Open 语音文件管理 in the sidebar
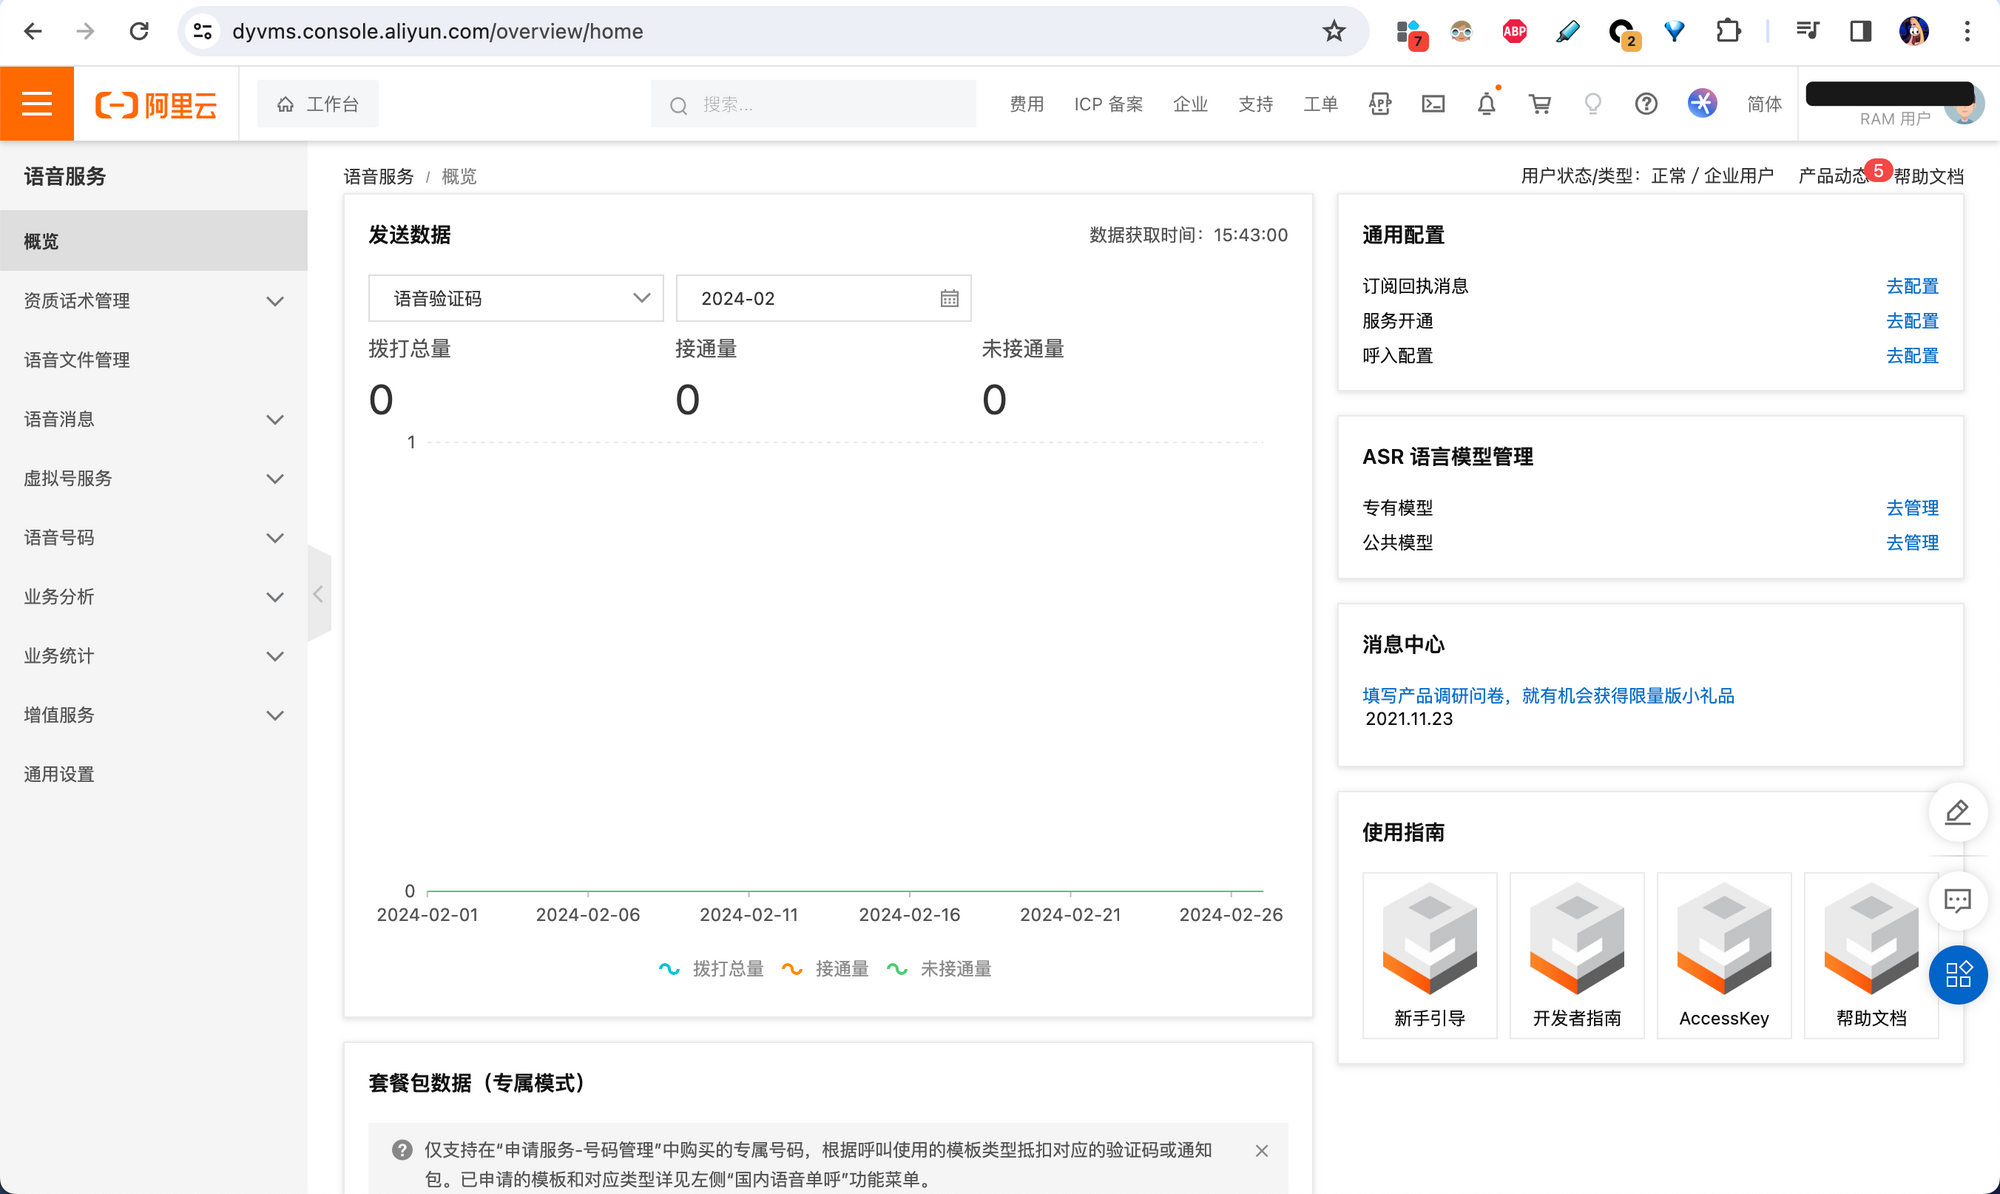Viewport: 2000px width, 1194px height. [x=77, y=360]
